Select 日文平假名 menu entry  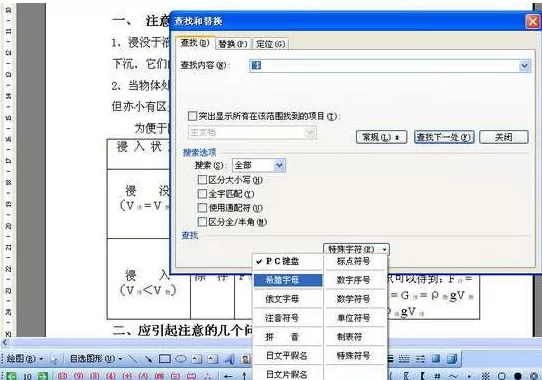(288, 356)
